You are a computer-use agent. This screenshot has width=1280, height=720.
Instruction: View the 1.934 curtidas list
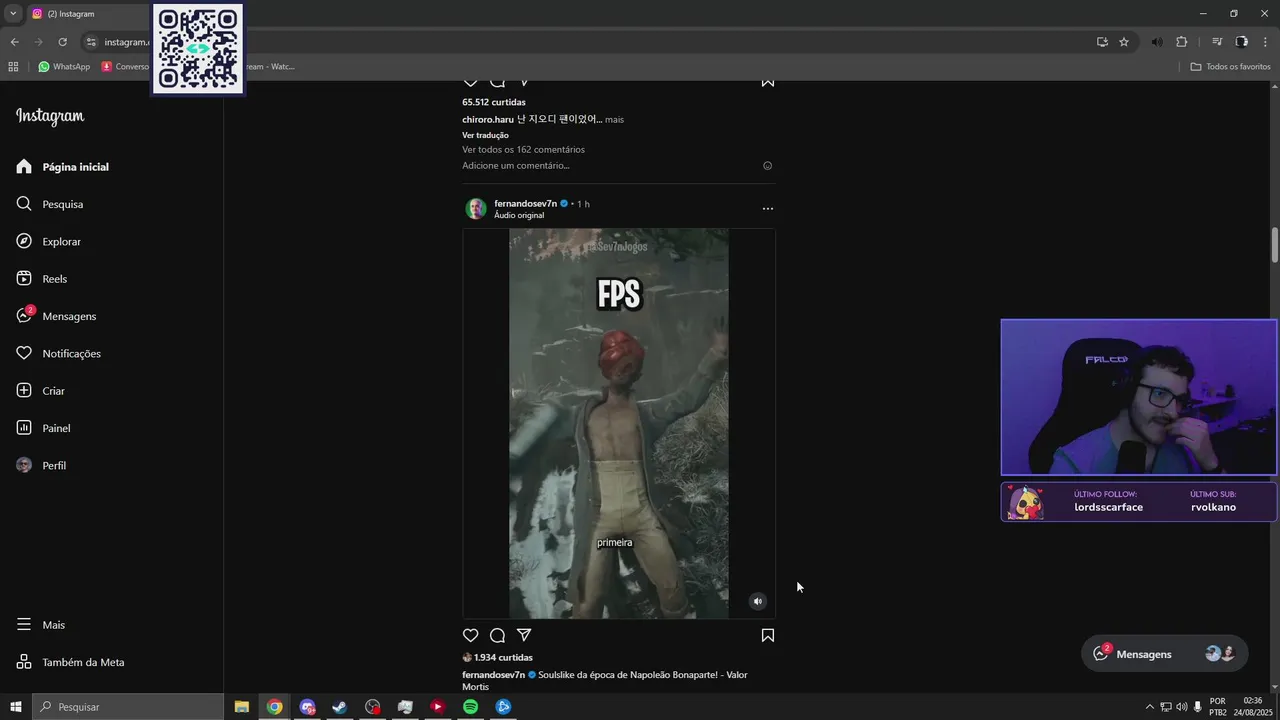click(x=503, y=657)
